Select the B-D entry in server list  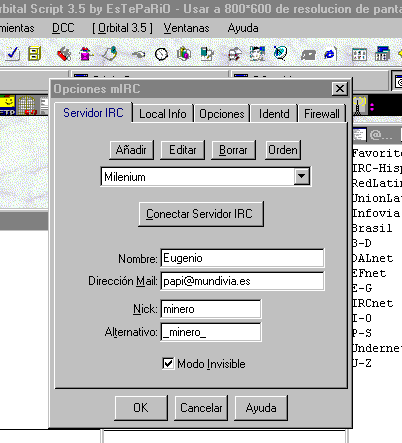pyautogui.click(x=362, y=243)
